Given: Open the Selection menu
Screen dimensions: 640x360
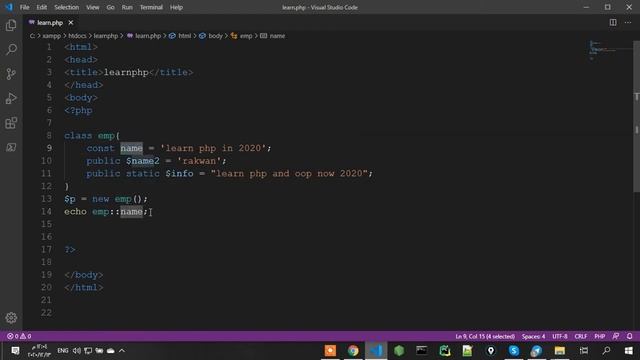Looking at the screenshot, I should pyautogui.click(x=67, y=7).
